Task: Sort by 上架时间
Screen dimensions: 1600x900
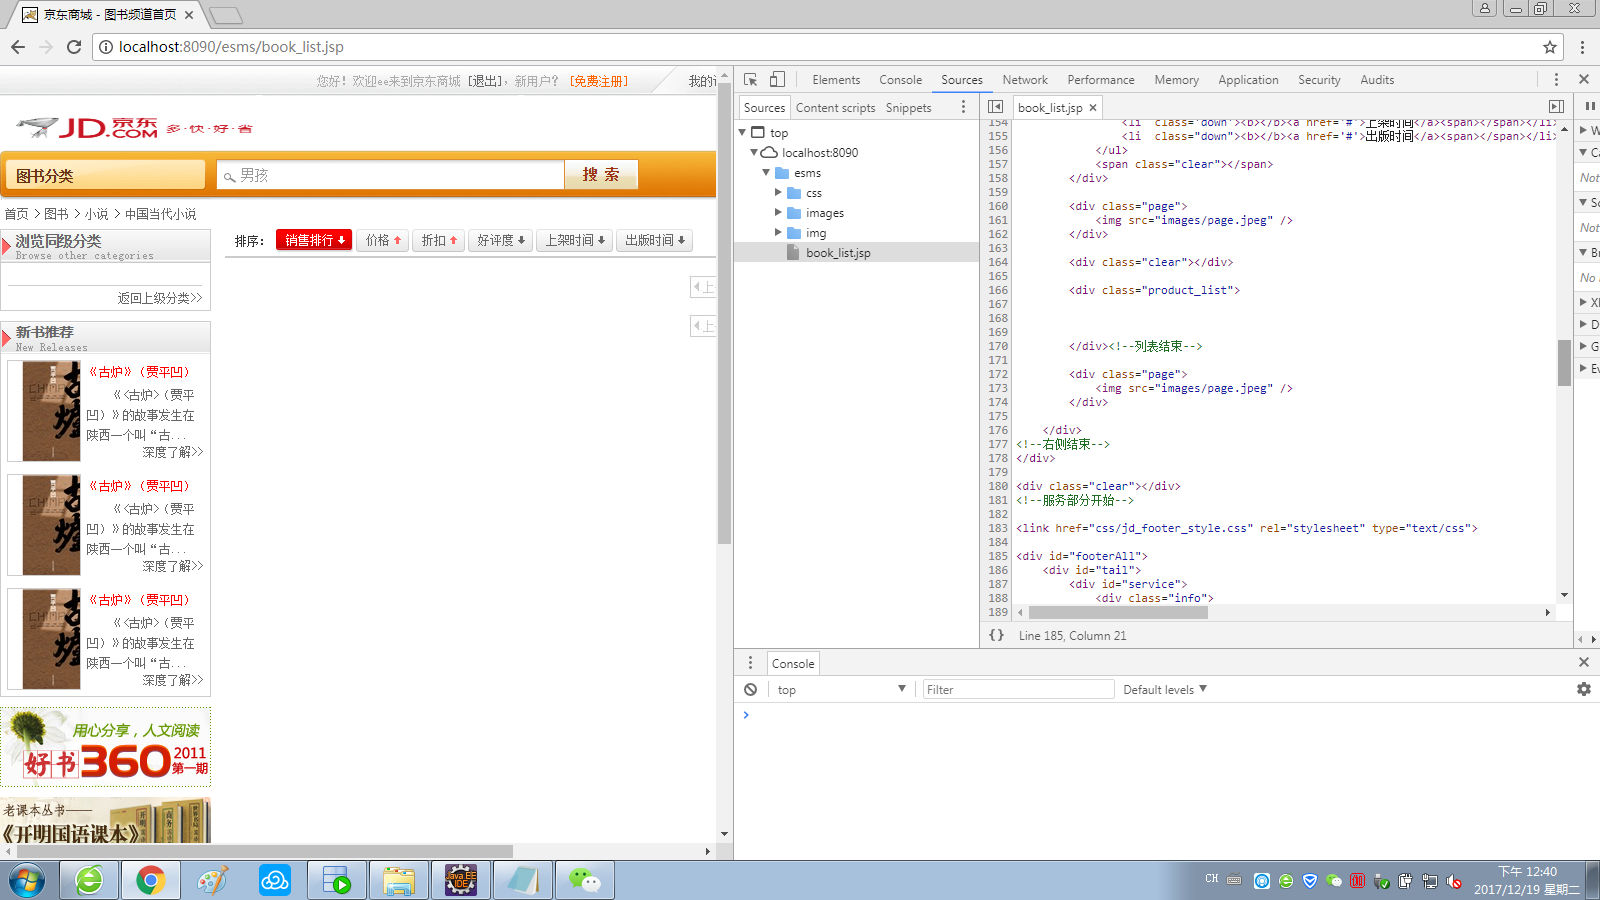Action: 574,240
